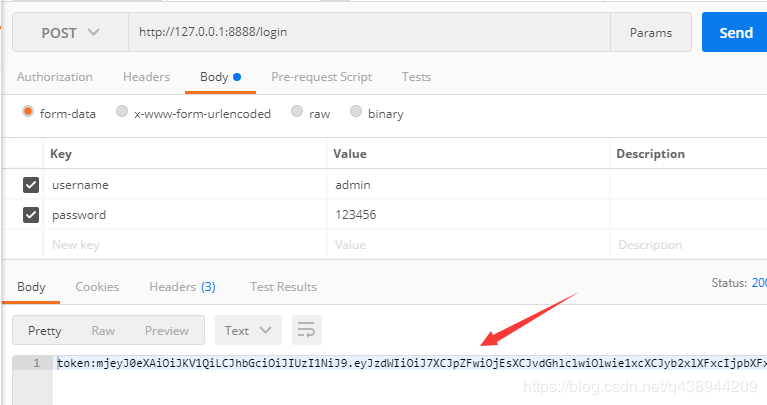
Task: Open the response Cookies tab
Action: (x=97, y=287)
